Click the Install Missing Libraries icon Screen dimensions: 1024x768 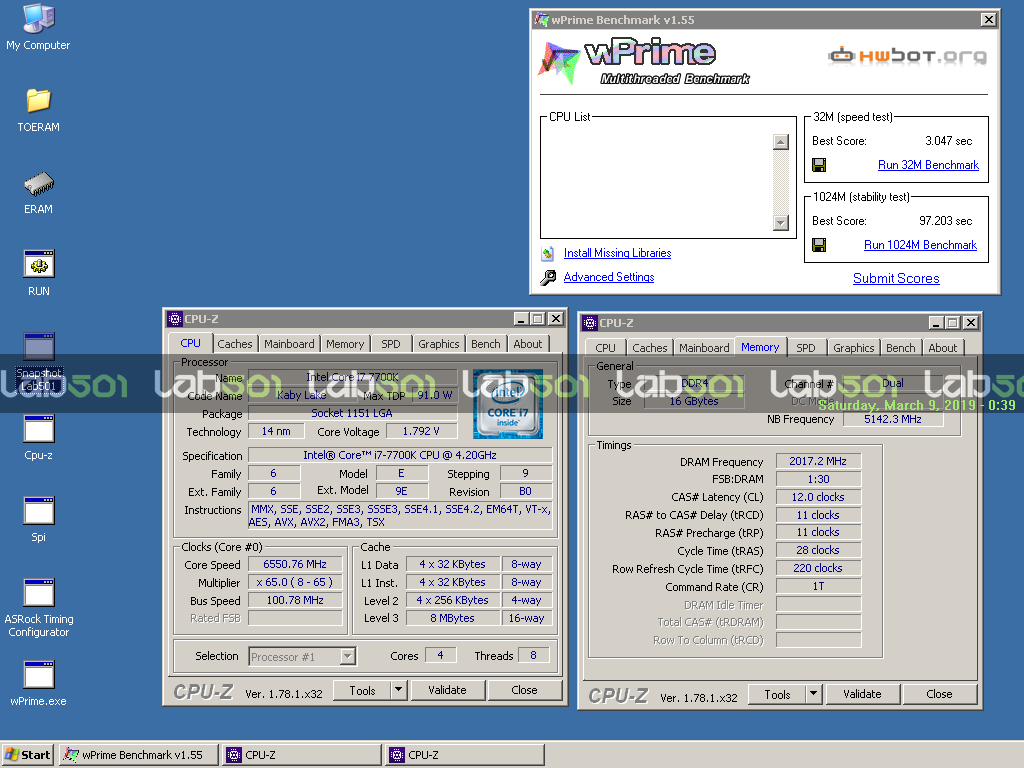tap(548, 253)
